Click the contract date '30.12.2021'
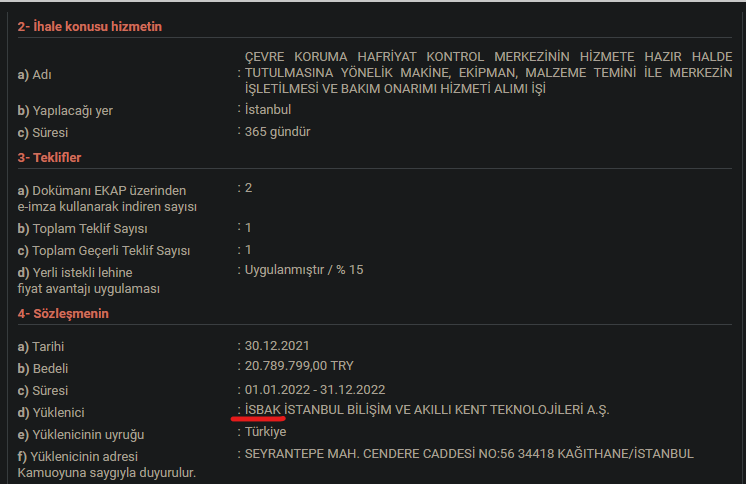746x484 pixels. click(x=278, y=346)
